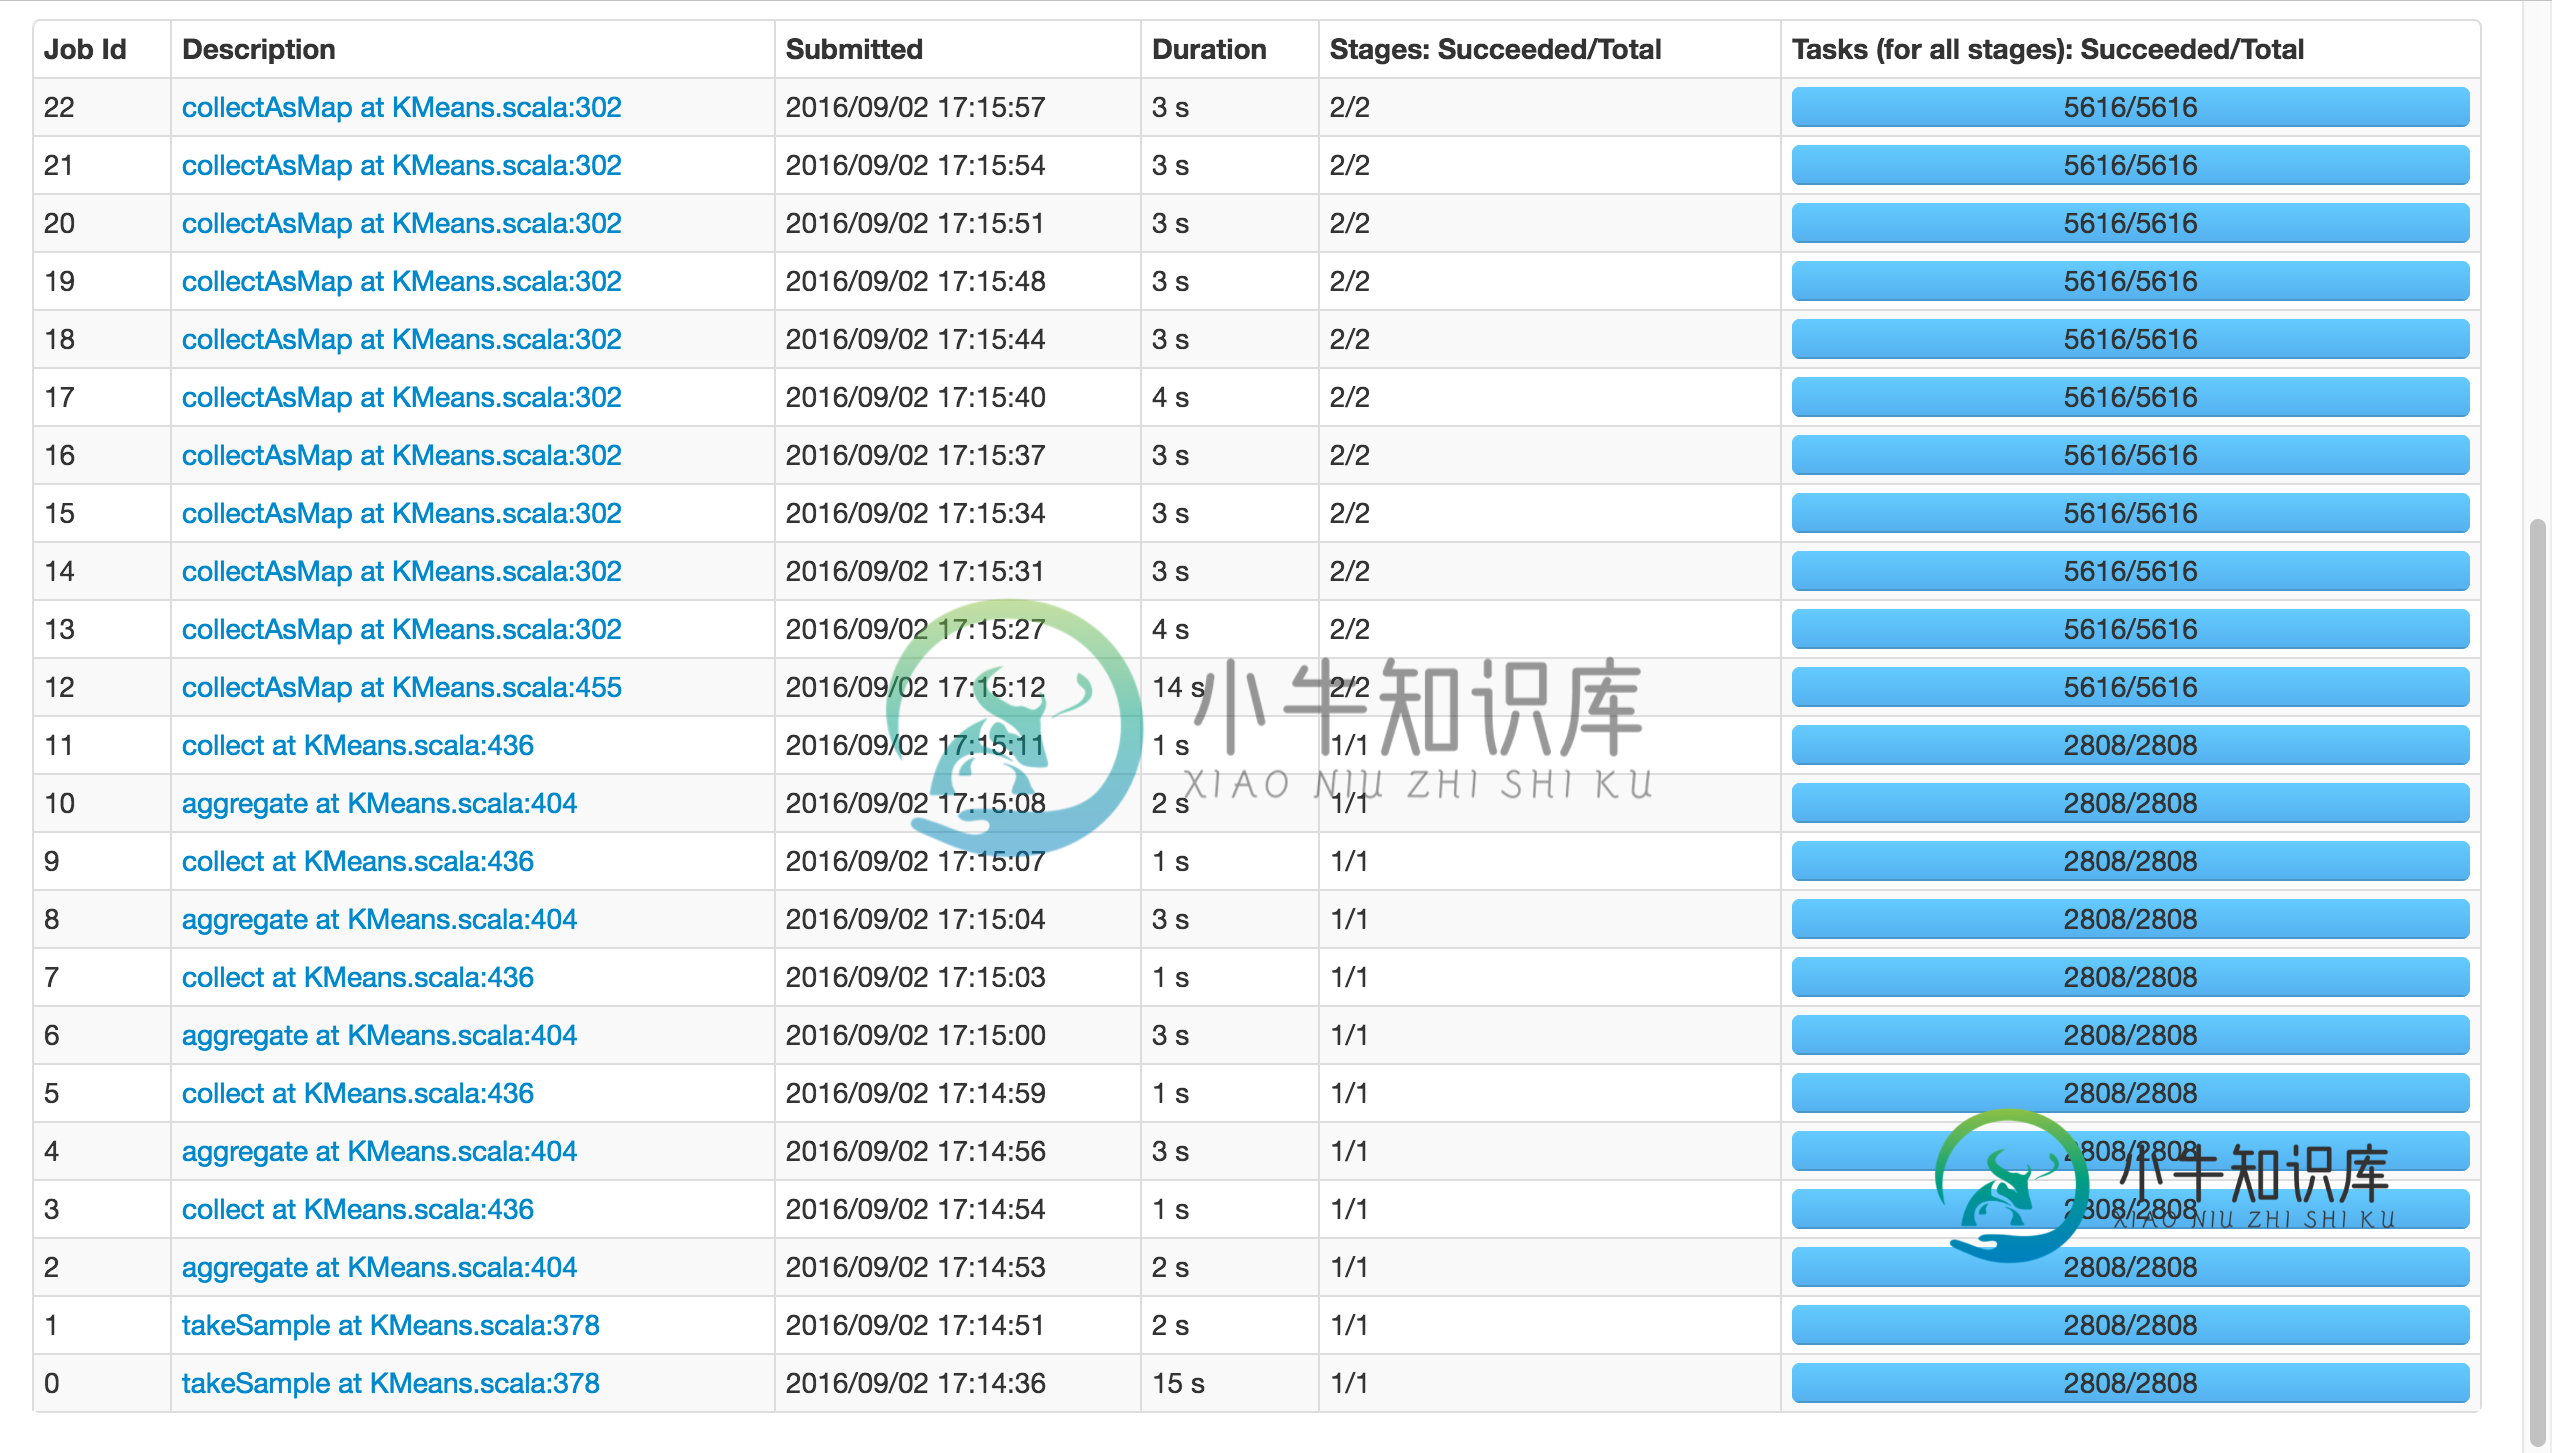Open job 9 collect at KMeans.scala:436 link
Image resolution: width=2552 pixels, height=1453 pixels.
(x=357, y=861)
